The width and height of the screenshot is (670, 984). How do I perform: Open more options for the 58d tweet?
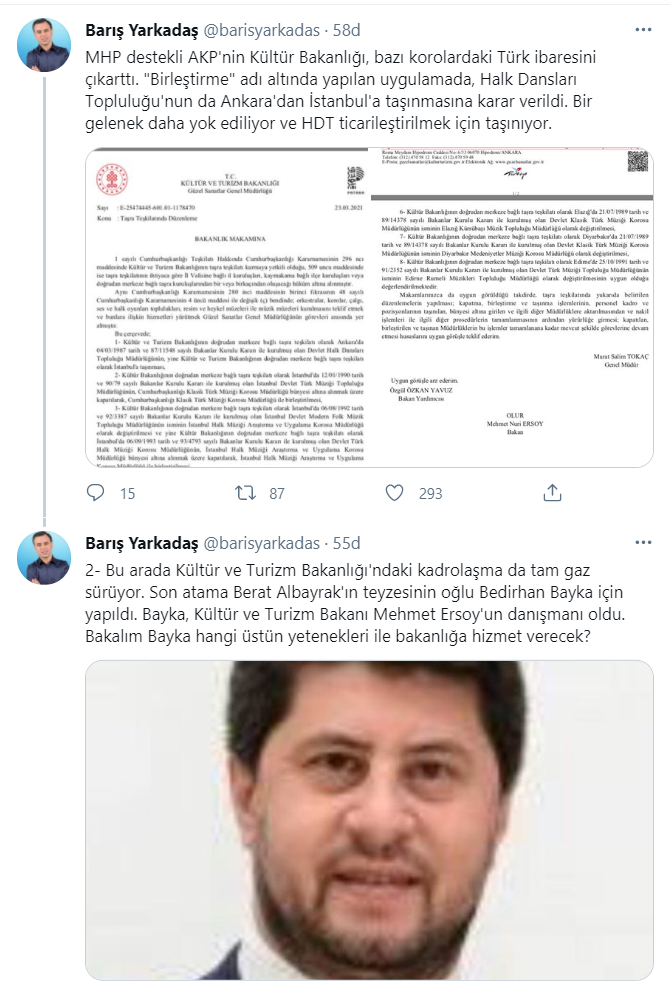tap(643, 29)
